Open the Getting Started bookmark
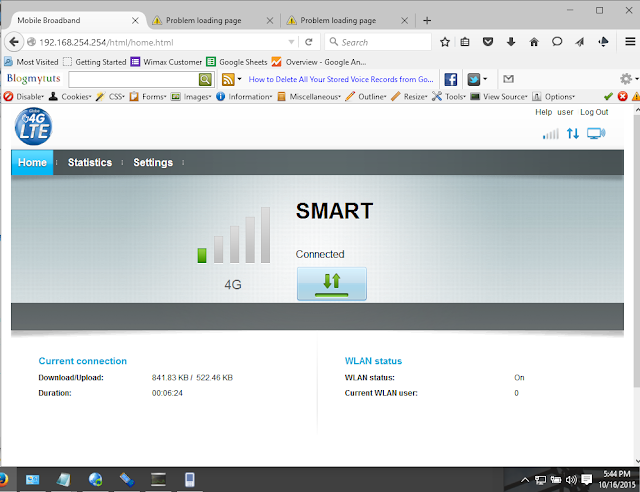The image size is (640, 492). click(95, 62)
